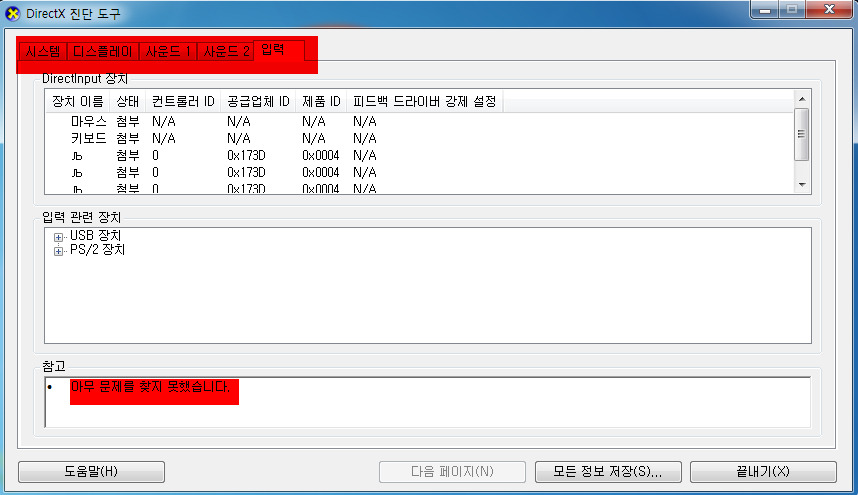Click the device list scrollbar up arrow
858x495 pixels.
pos(801,98)
